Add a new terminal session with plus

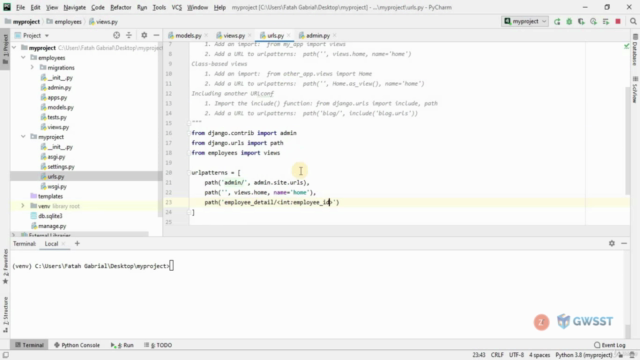(x=77, y=244)
